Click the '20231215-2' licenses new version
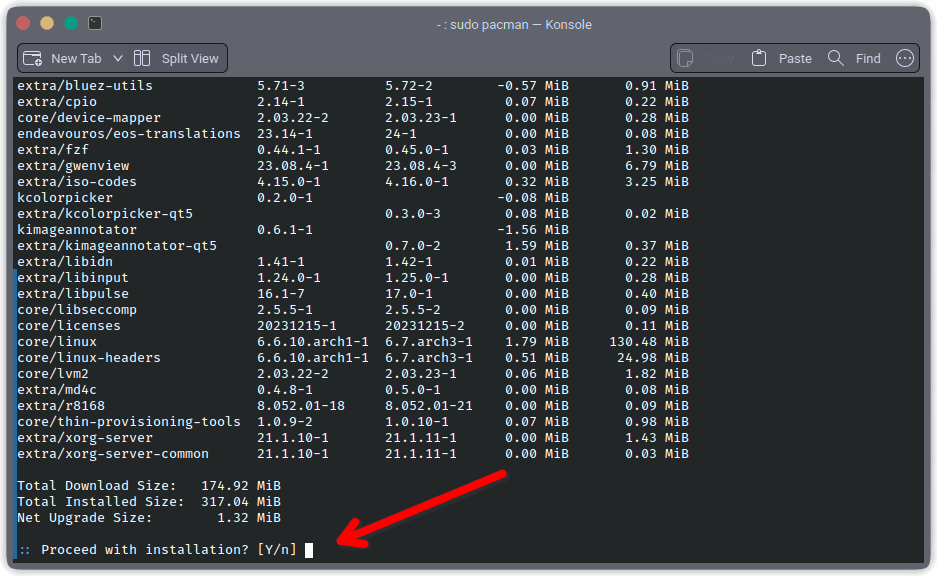Viewport: 937px width, 576px height. 424,326
